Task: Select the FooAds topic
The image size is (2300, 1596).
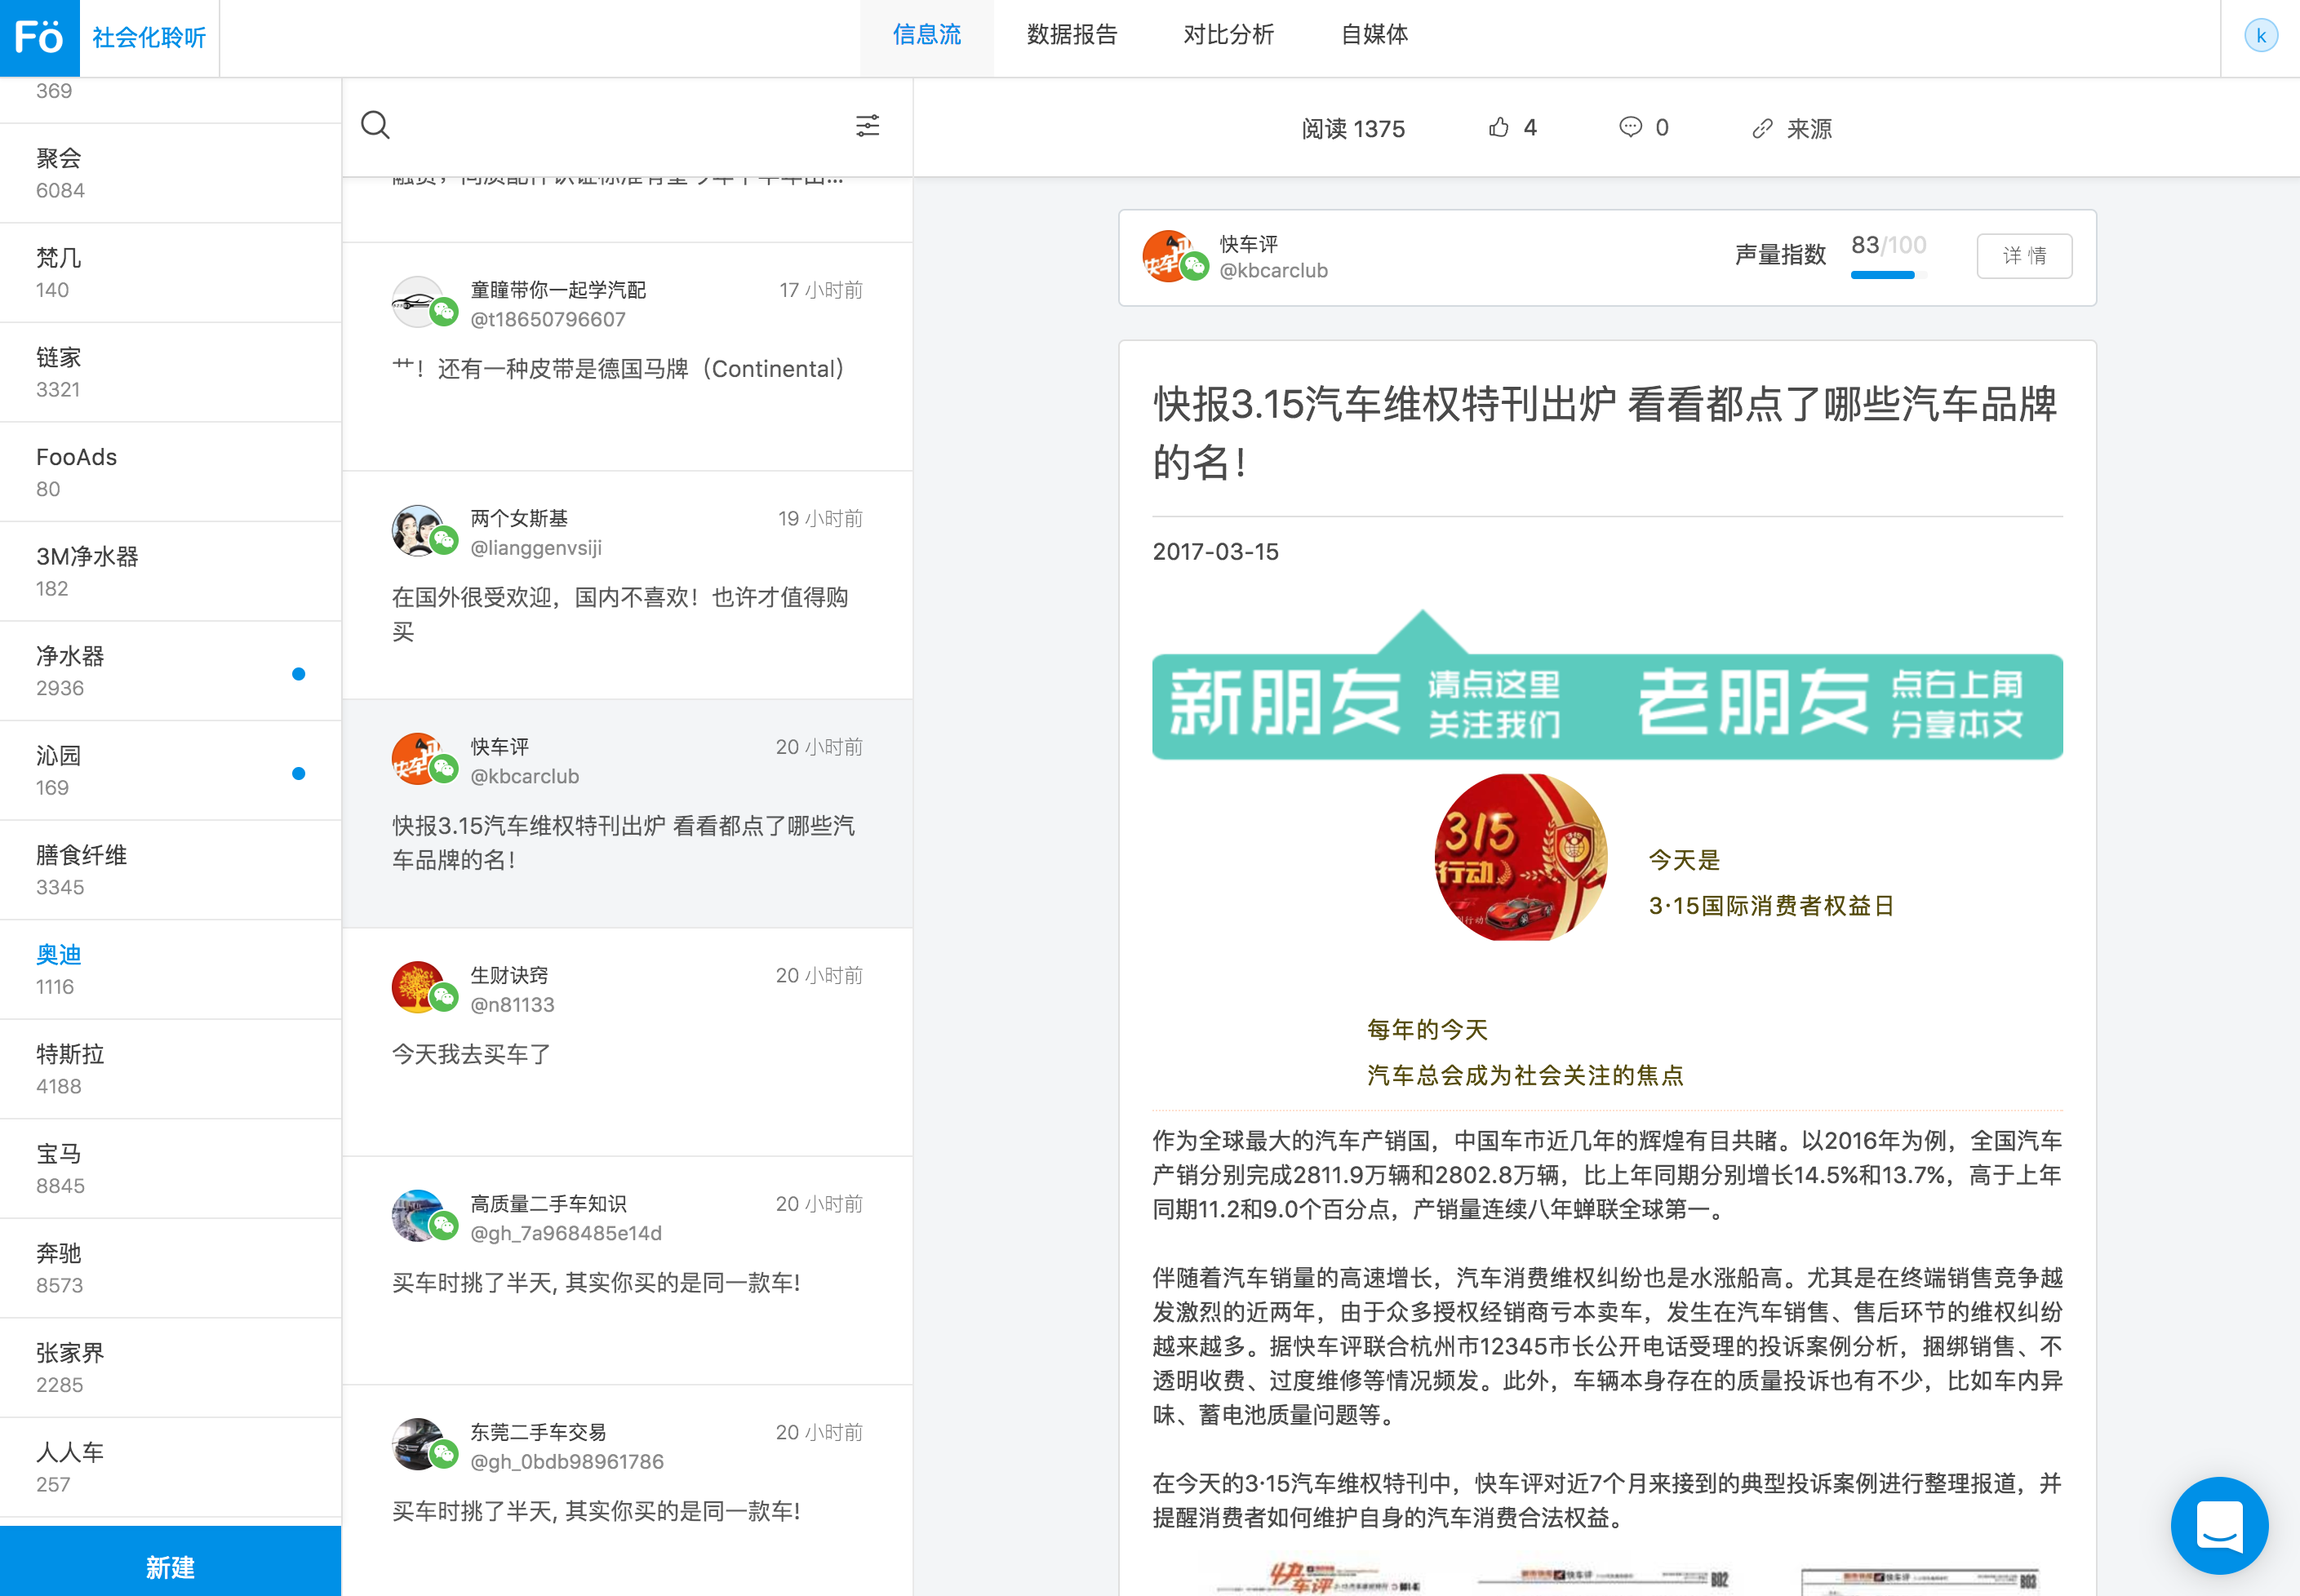Action: 170,472
